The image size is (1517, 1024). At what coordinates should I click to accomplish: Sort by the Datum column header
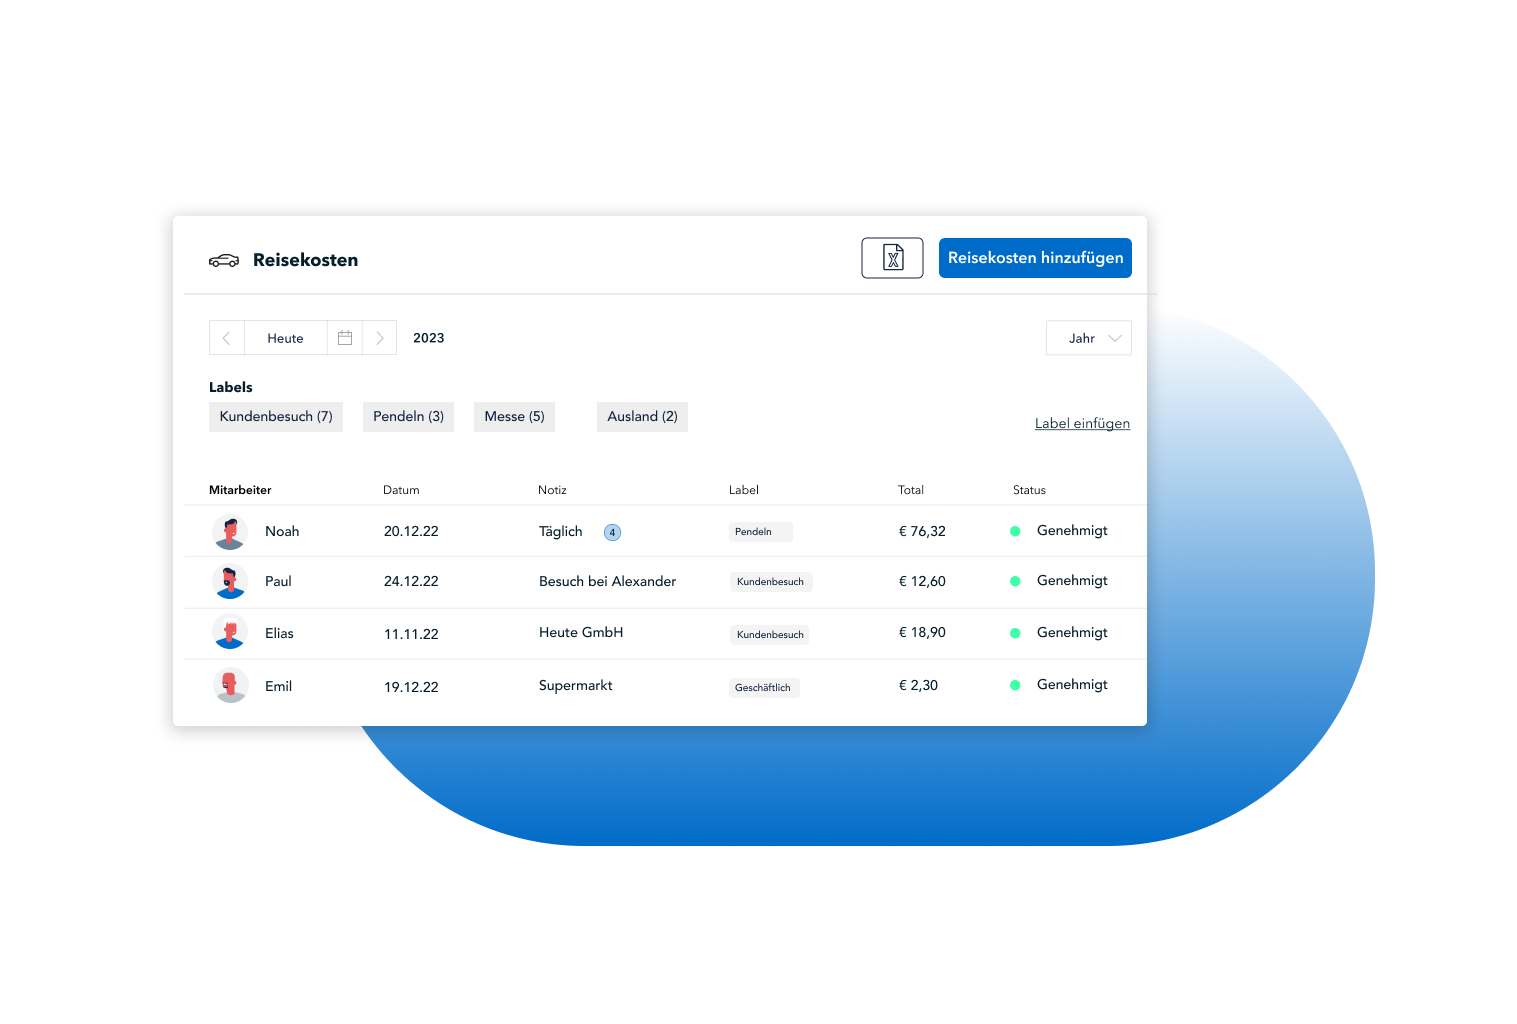click(401, 490)
